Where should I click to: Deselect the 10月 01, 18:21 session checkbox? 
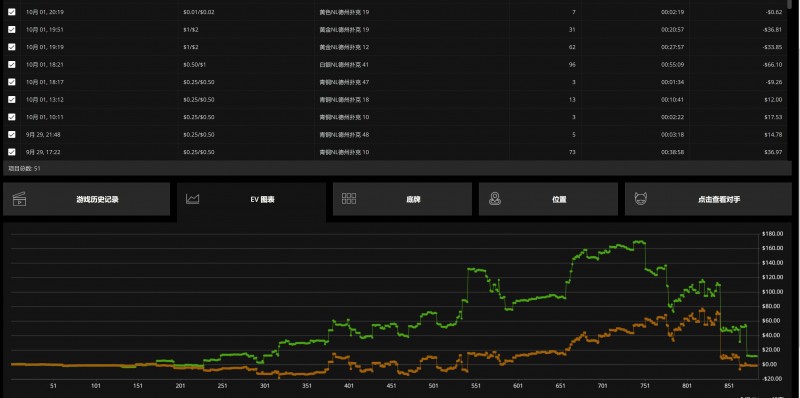click(12, 64)
